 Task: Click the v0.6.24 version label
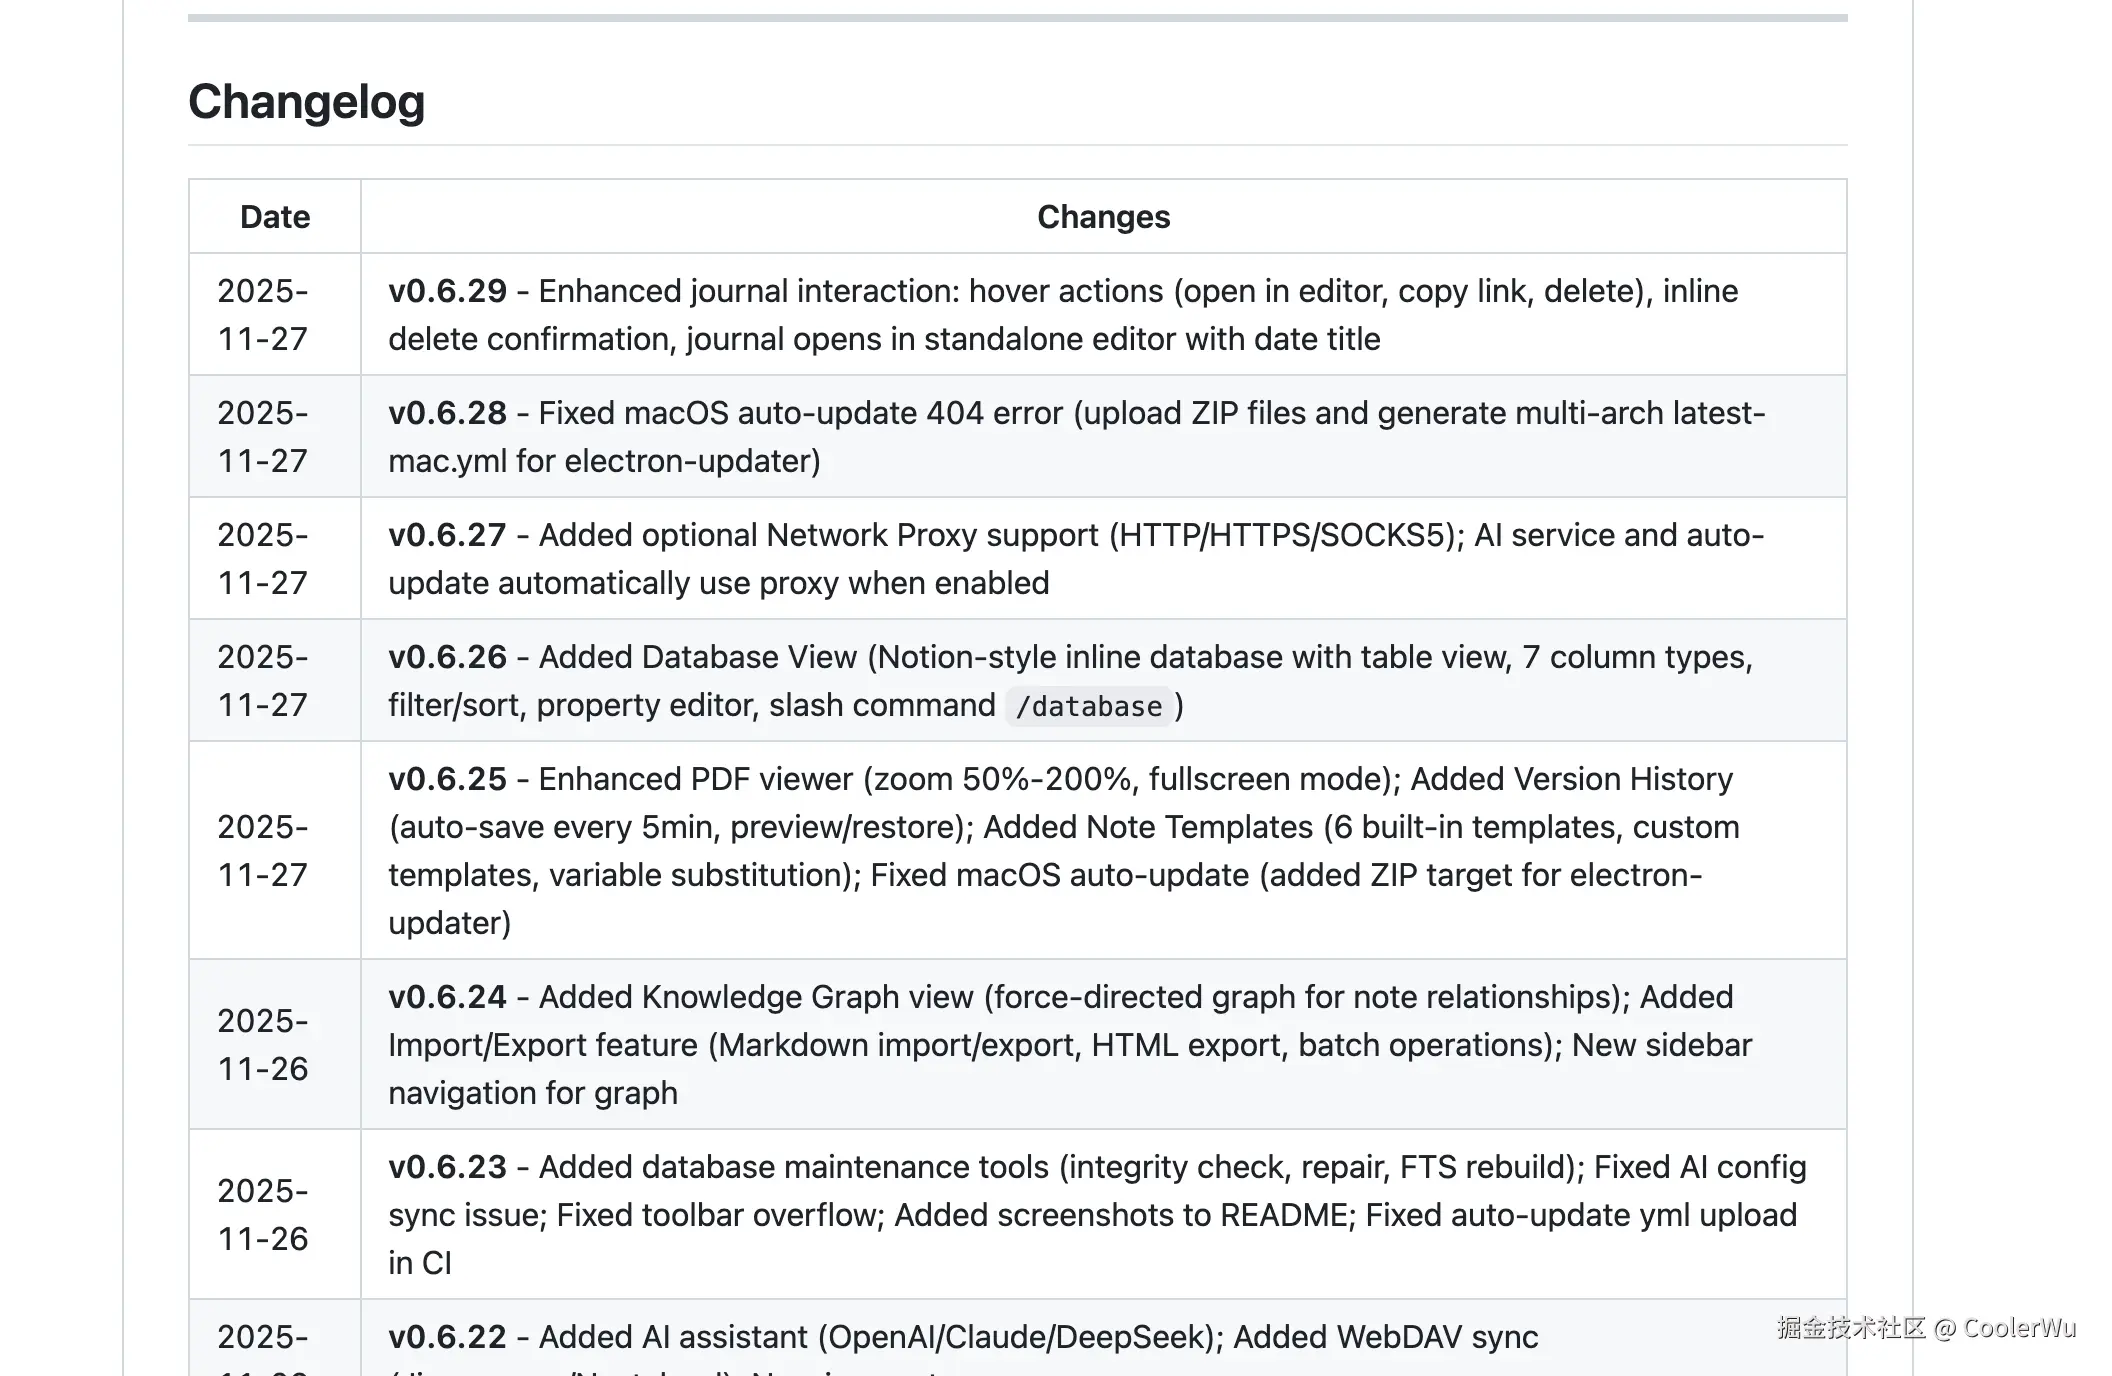447,997
